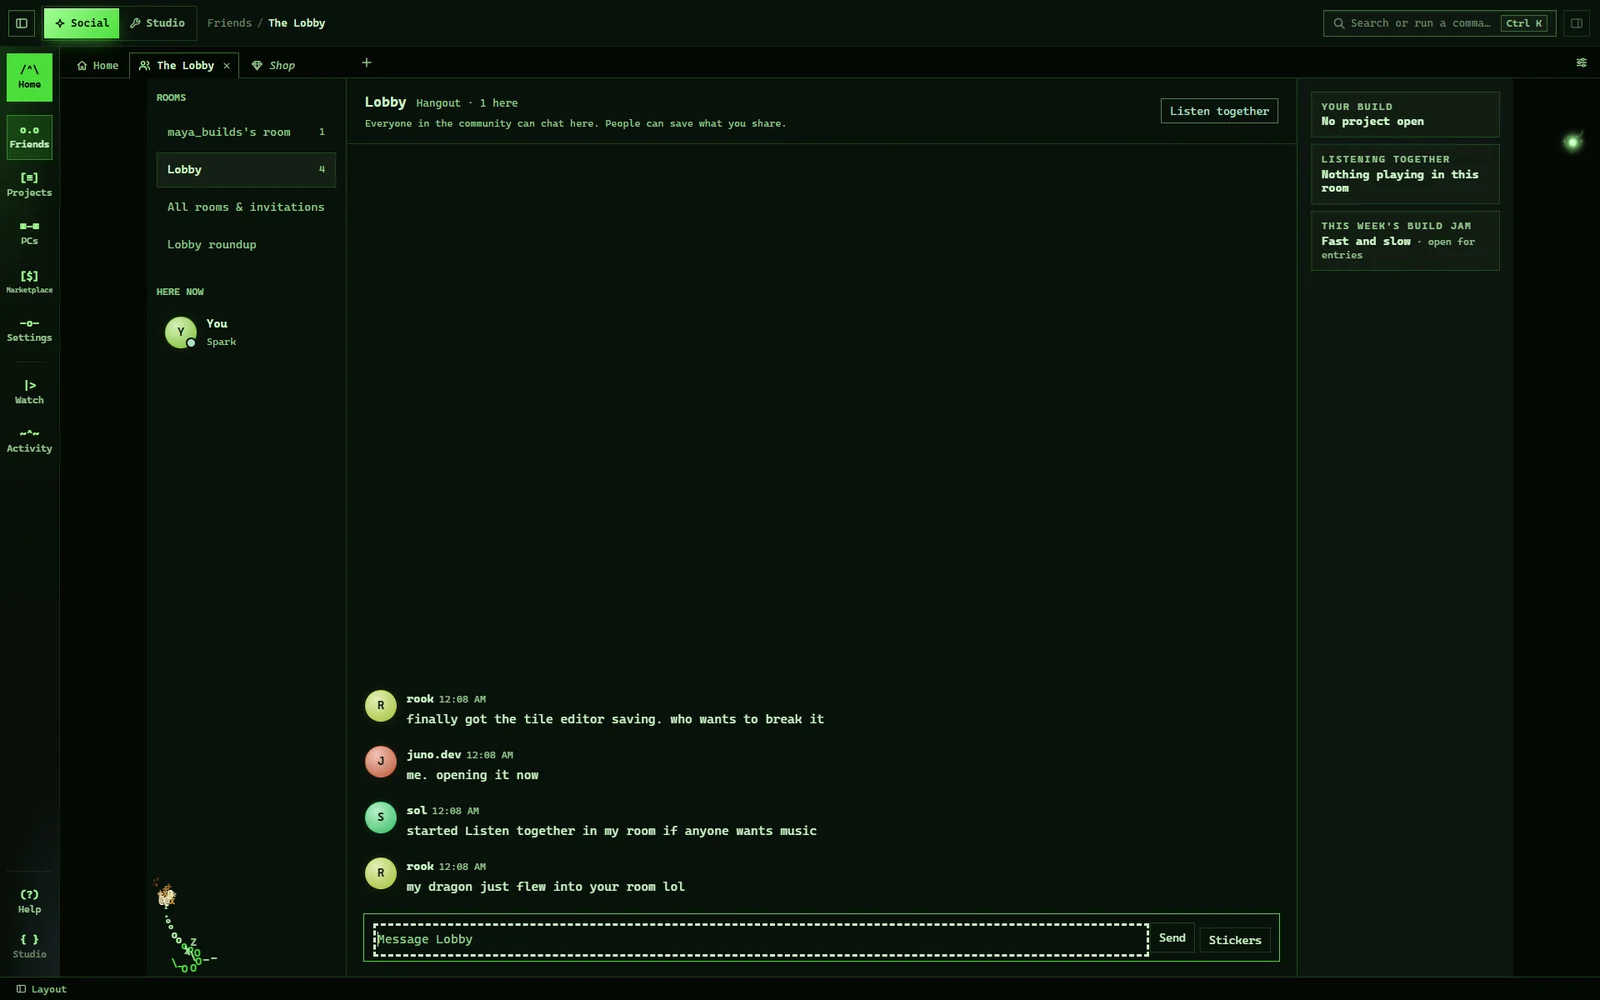The height and width of the screenshot is (1000, 1600).
Task: Open maya_builds's room
Action: [246, 132]
